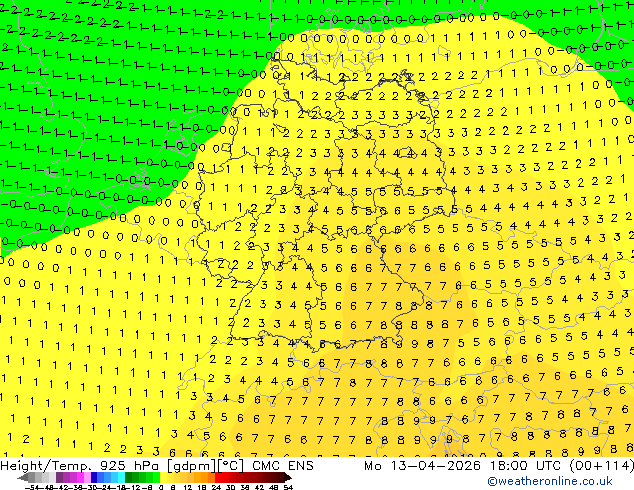This screenshot has width=634, height=490.
Task: Click the bright magenta legend swatch
Action: click(x=80, y=477)
